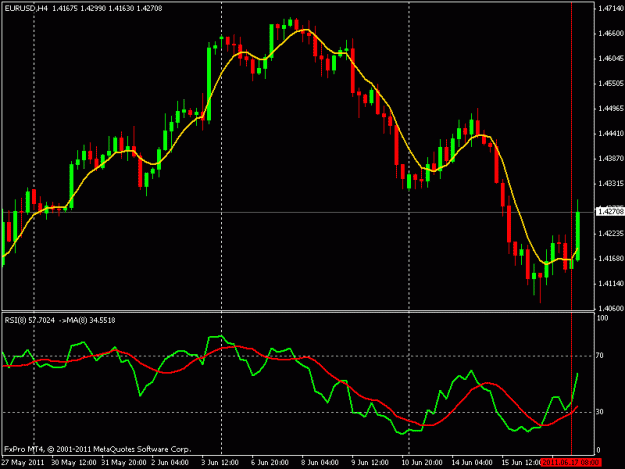Screen dimensions: 625x469
Task: Click the RSI(8) 57.7024 indicator label
Action: point(29,320)
